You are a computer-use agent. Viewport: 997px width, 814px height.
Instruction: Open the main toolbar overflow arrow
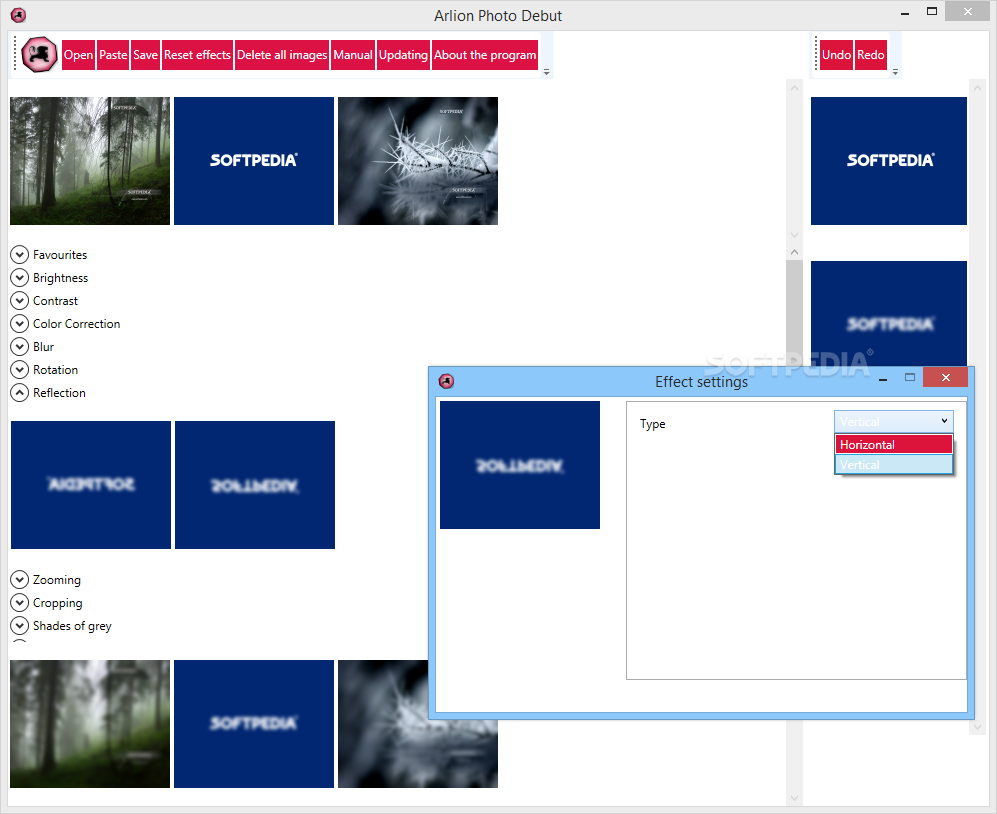[546, 72]
